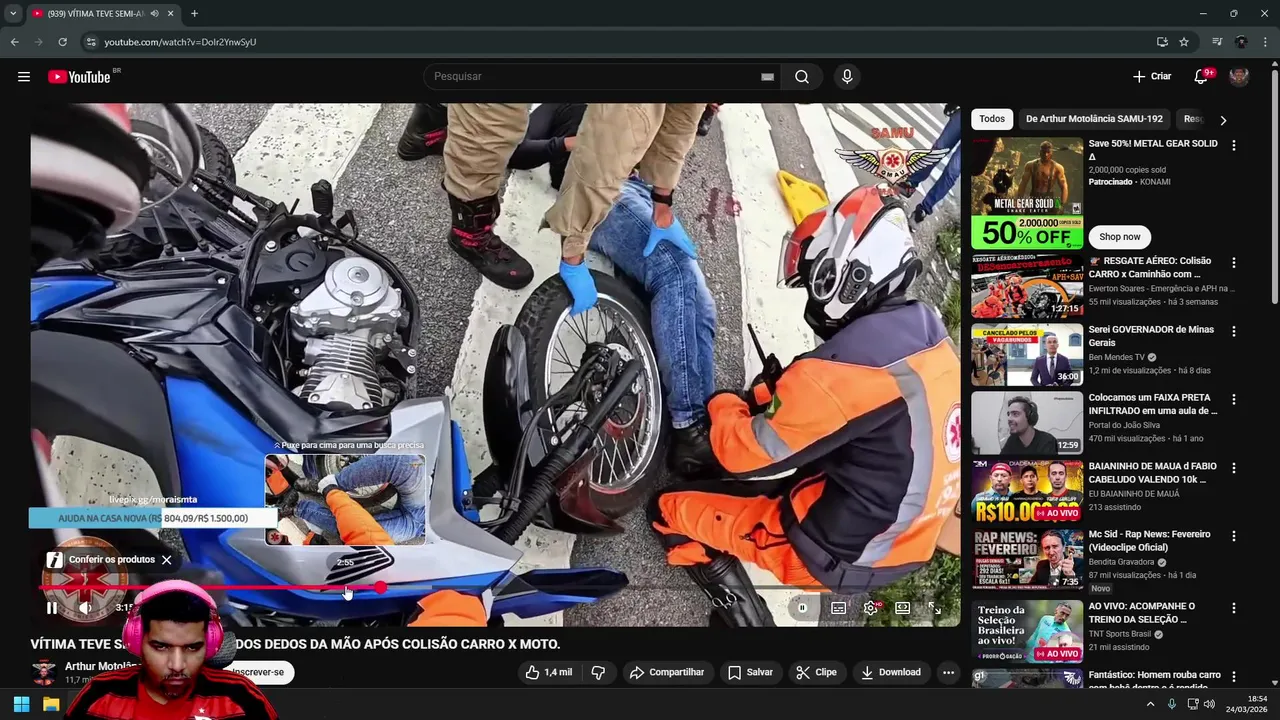Open options for Metal Gear Solid ad

click(x=1233, y=146)
